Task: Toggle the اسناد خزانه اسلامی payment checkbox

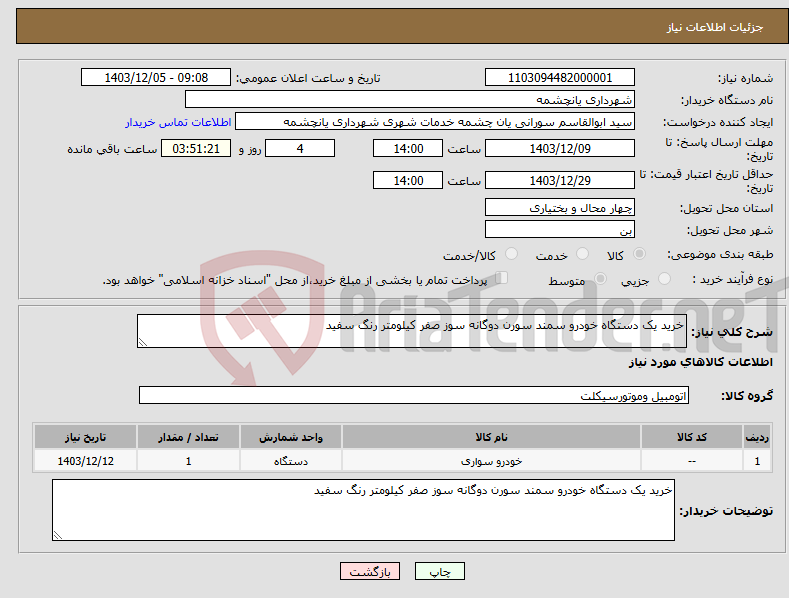Action: (501, 278)
